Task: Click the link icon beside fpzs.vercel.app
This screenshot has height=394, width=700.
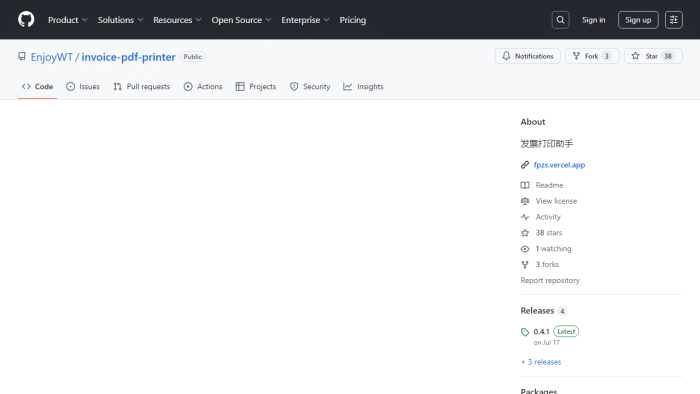Action: (525, 165)
